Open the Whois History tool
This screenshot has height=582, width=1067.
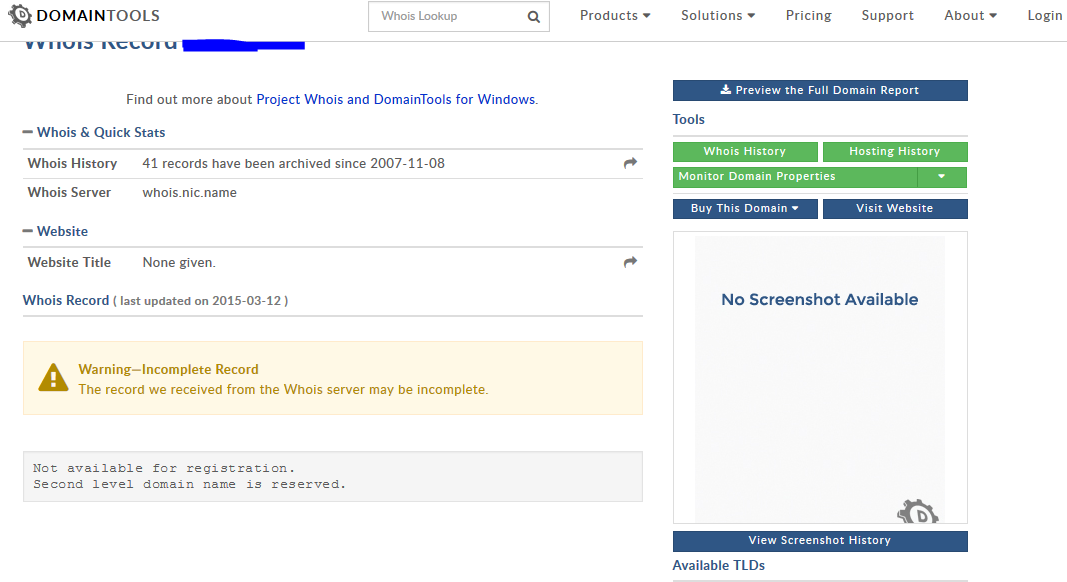point(745,151)
